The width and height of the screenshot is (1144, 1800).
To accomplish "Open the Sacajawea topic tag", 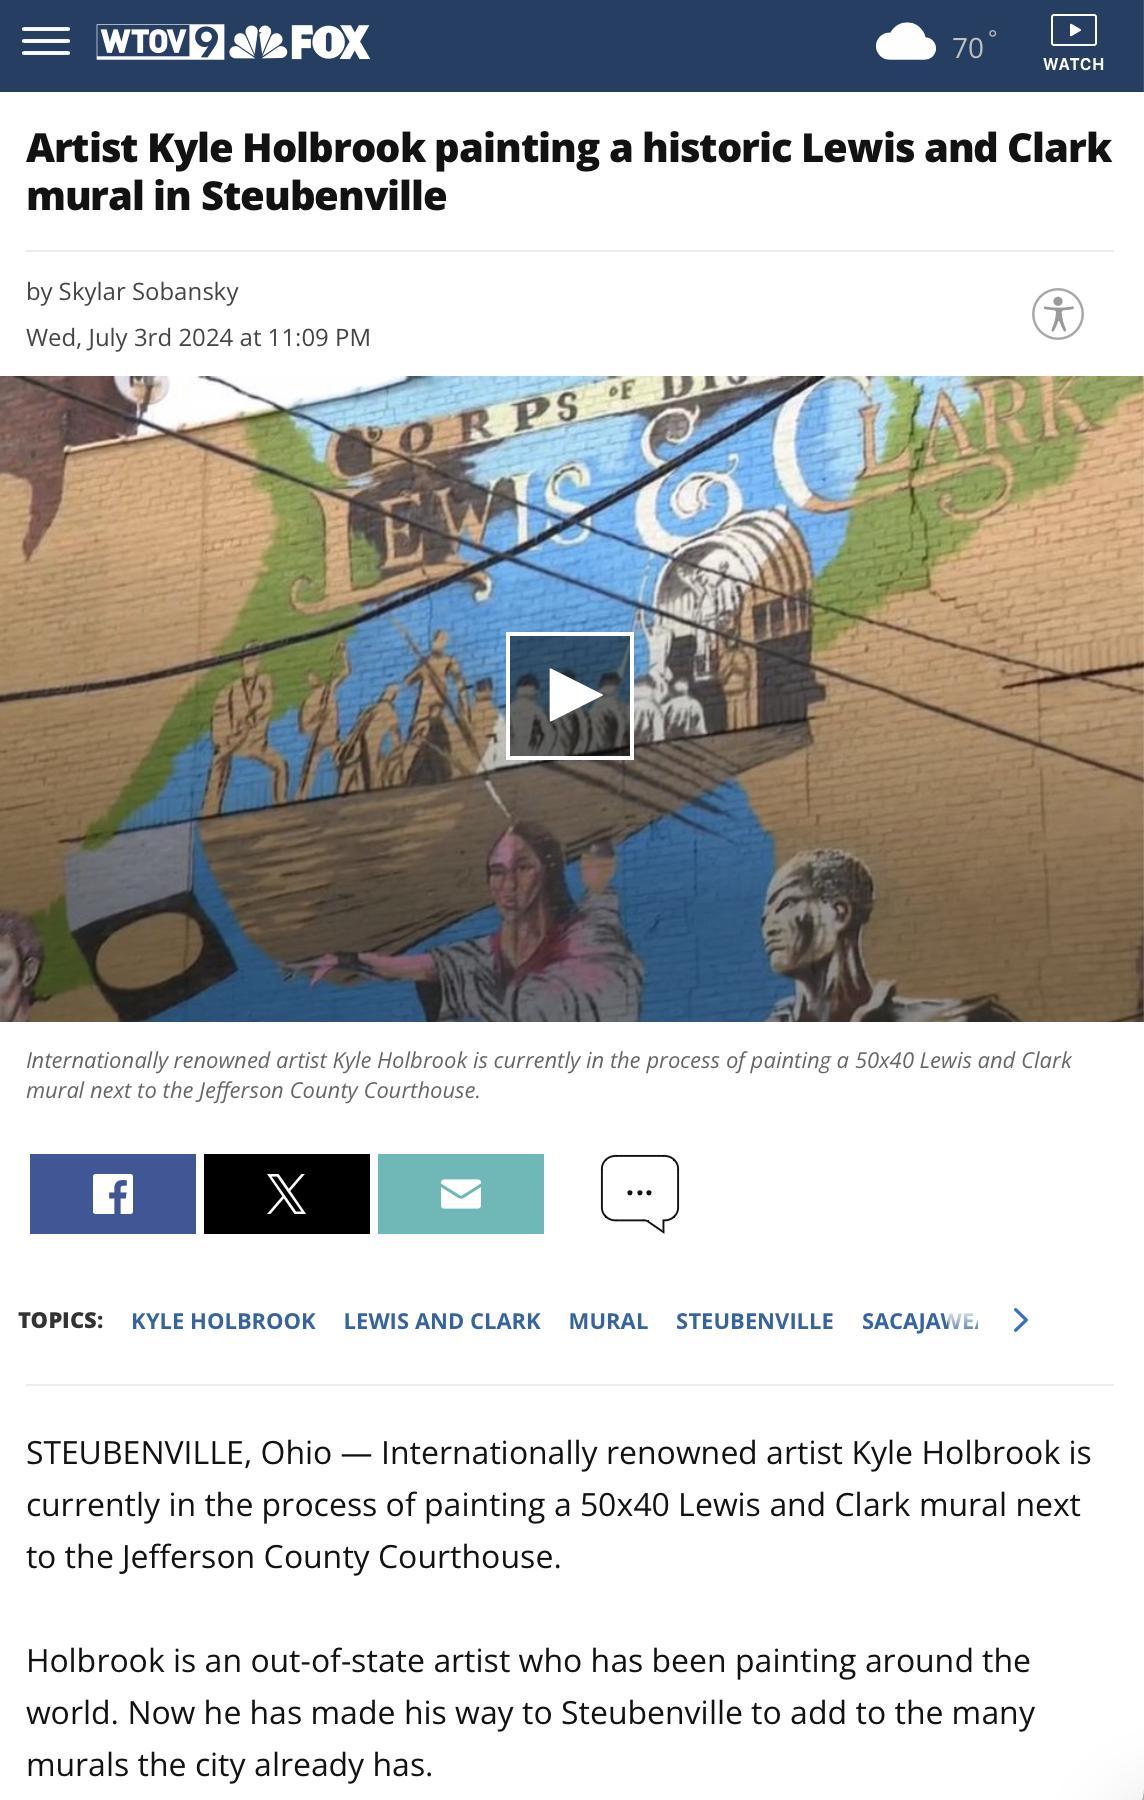I will coord(920,1321).
